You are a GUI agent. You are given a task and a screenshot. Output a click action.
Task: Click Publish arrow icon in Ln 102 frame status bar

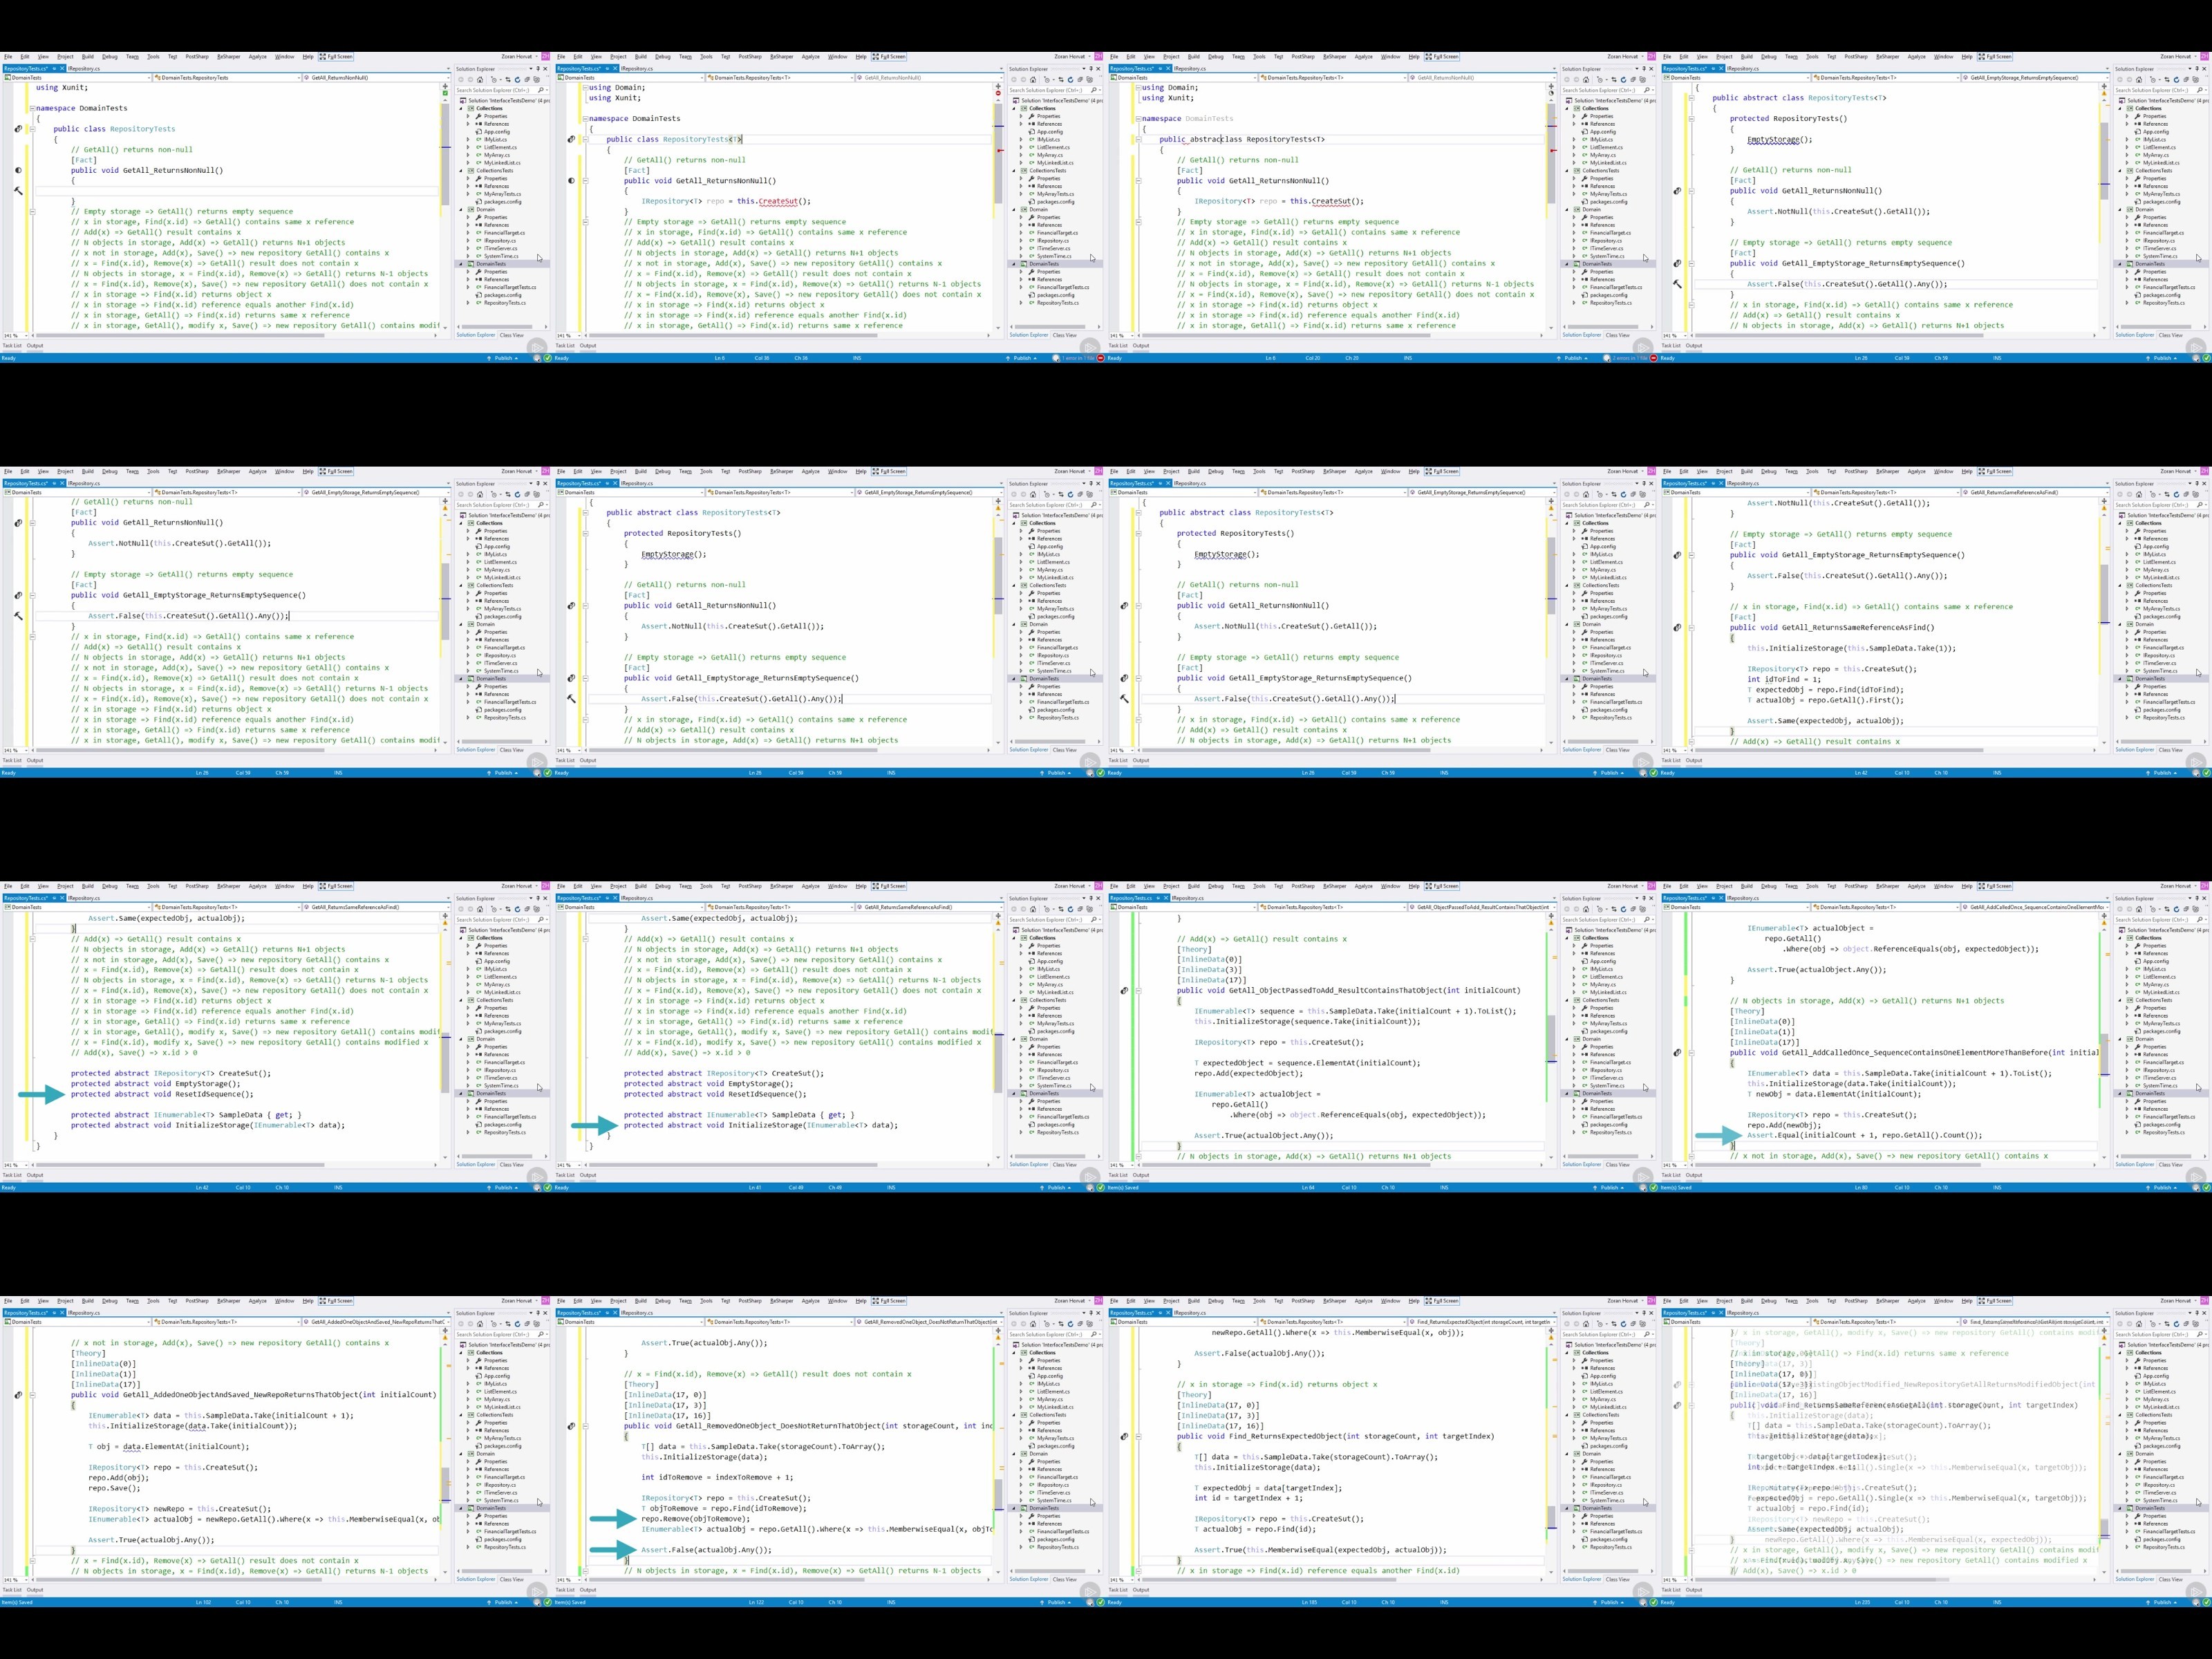click(x=488, y=1602)
